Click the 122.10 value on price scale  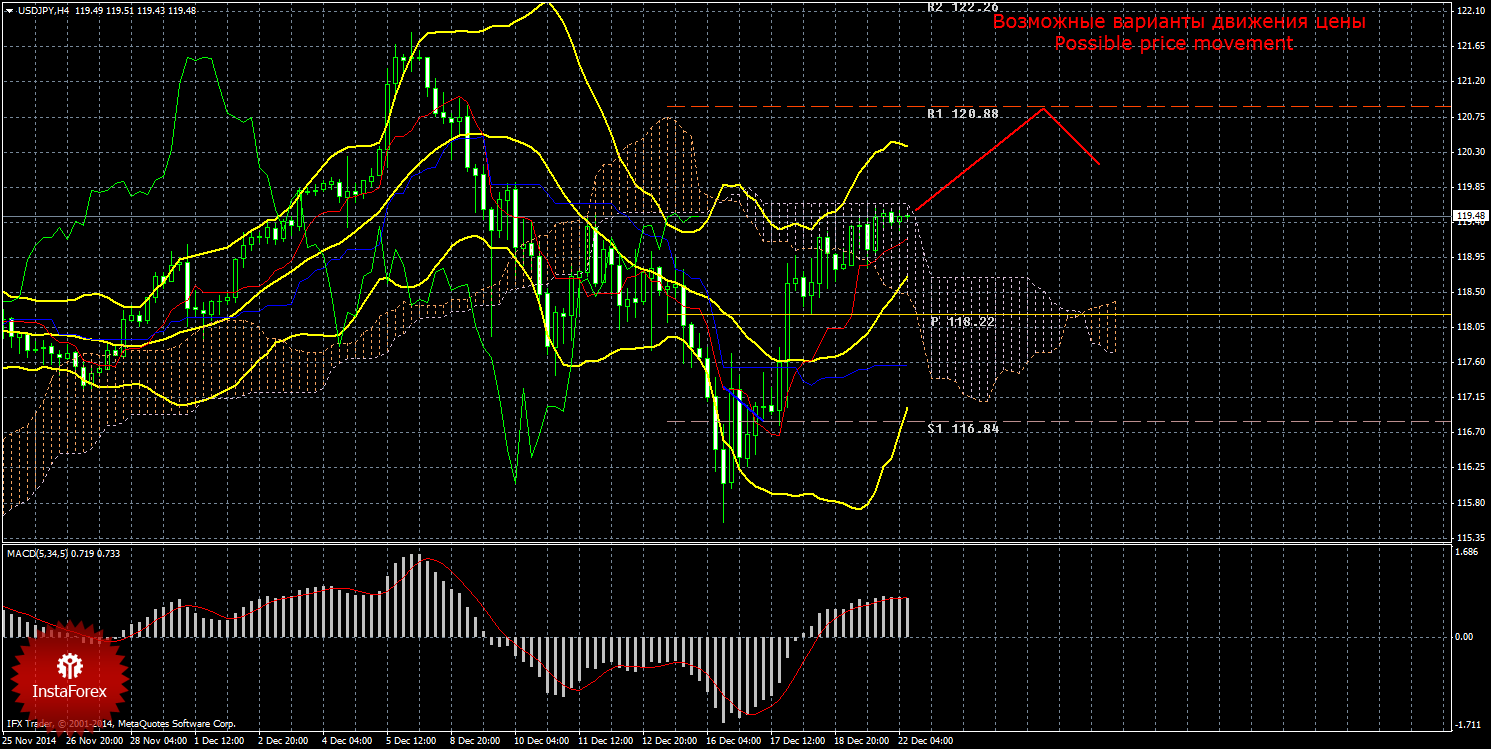(x=1469, y=10)
